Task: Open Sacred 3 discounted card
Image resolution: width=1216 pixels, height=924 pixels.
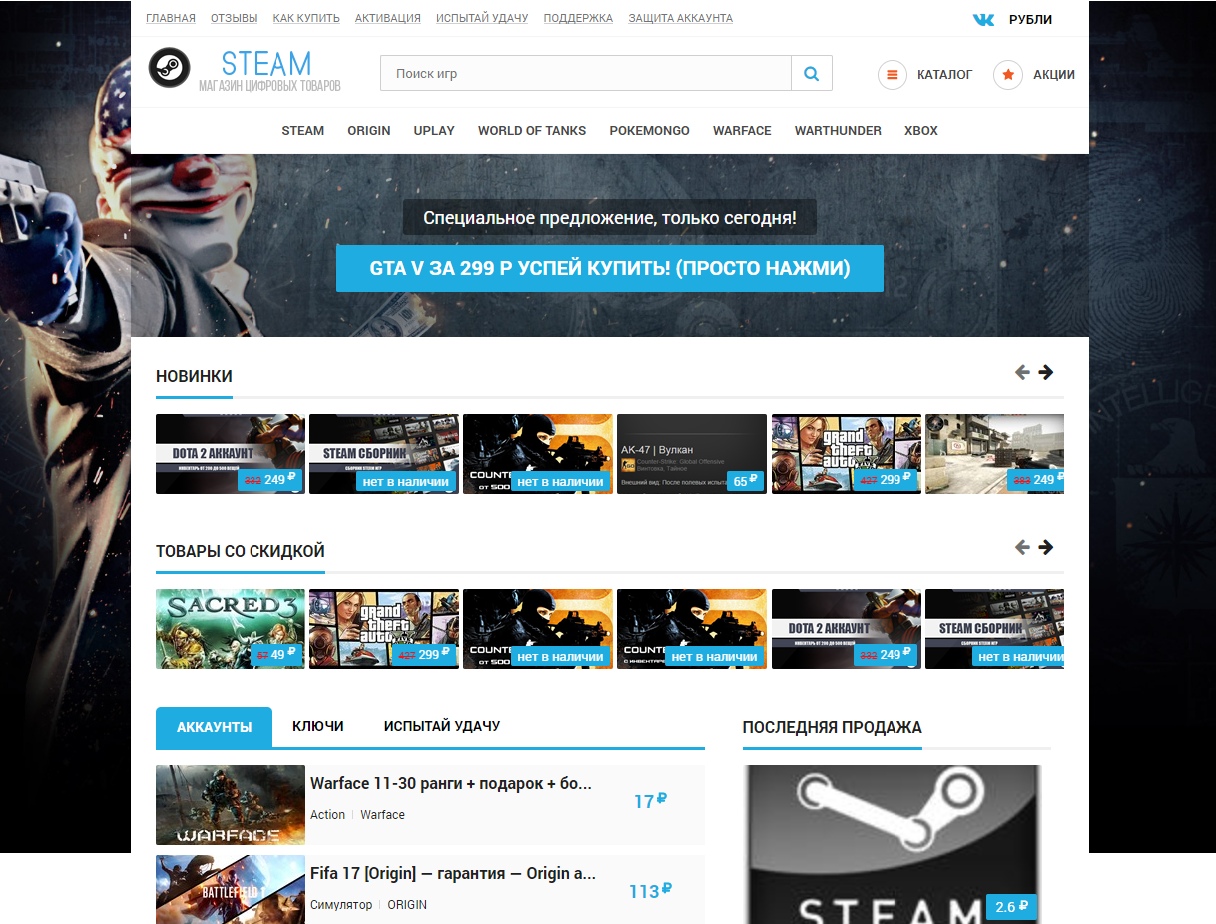Action: pos(230,629)
